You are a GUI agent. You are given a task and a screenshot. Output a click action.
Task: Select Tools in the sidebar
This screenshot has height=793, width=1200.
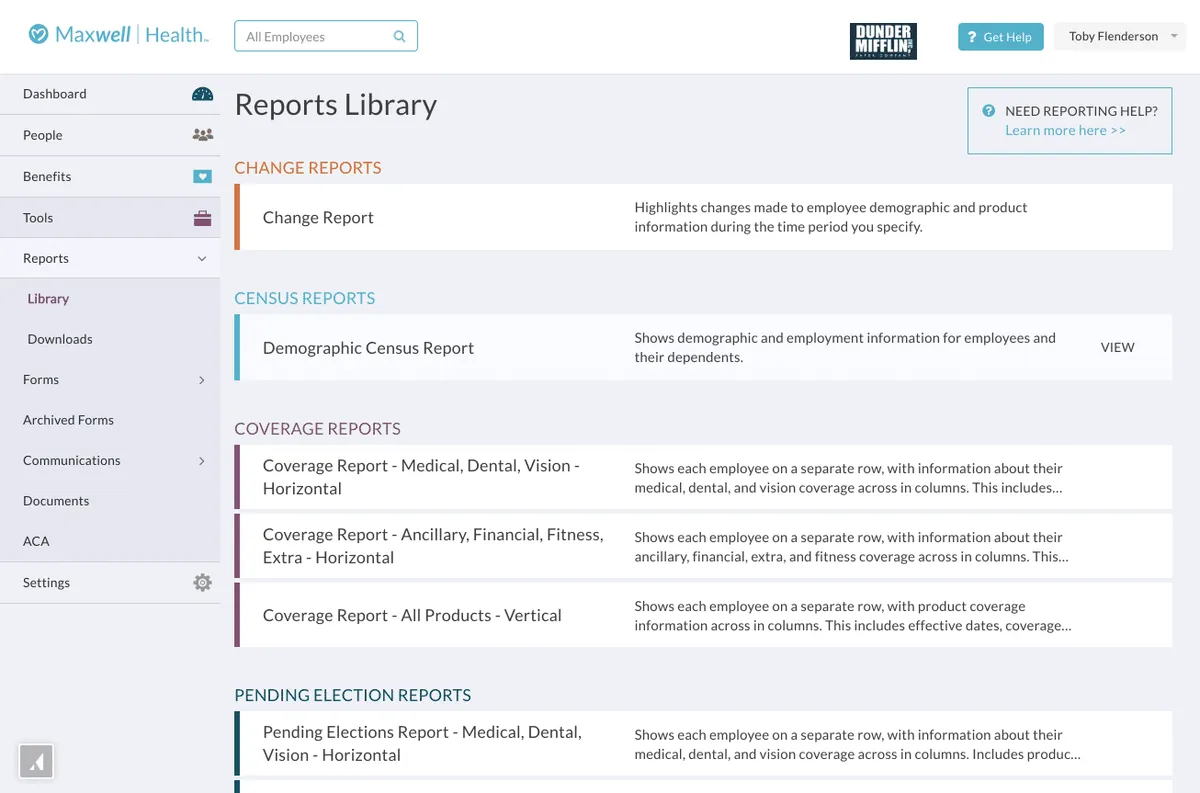point(110,217)
